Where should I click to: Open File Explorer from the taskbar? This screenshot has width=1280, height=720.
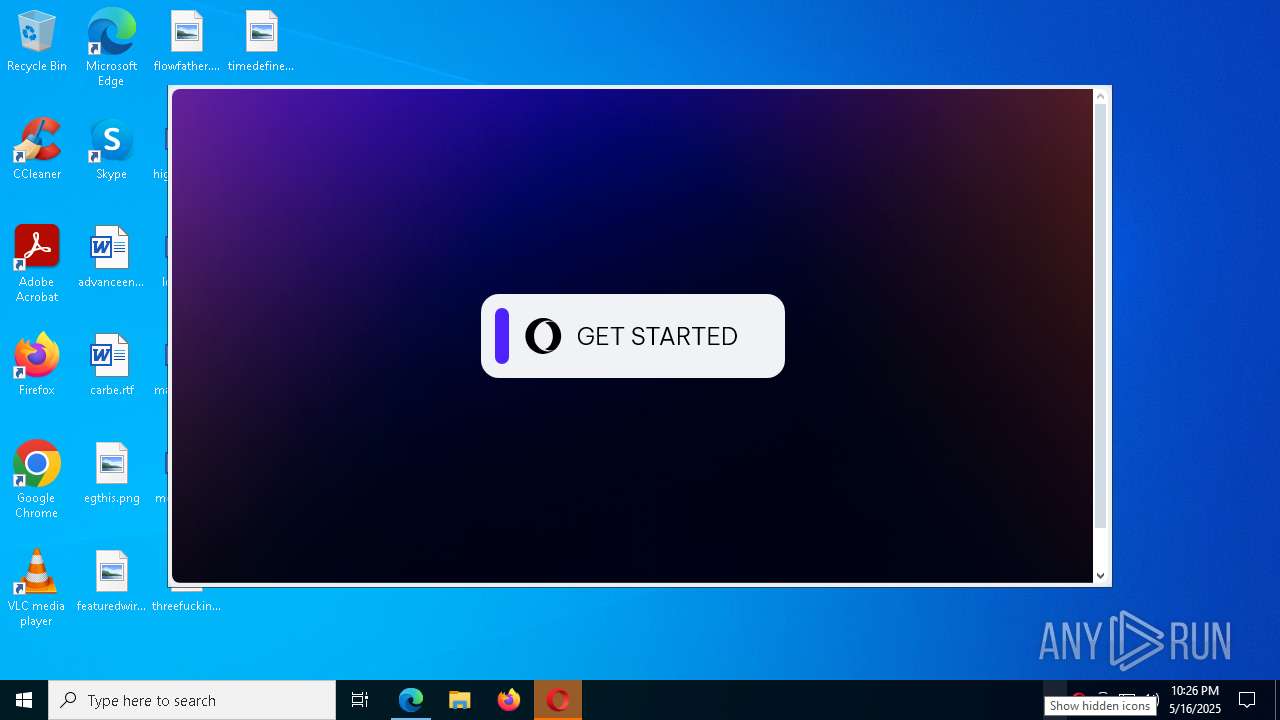coord(459,700)
